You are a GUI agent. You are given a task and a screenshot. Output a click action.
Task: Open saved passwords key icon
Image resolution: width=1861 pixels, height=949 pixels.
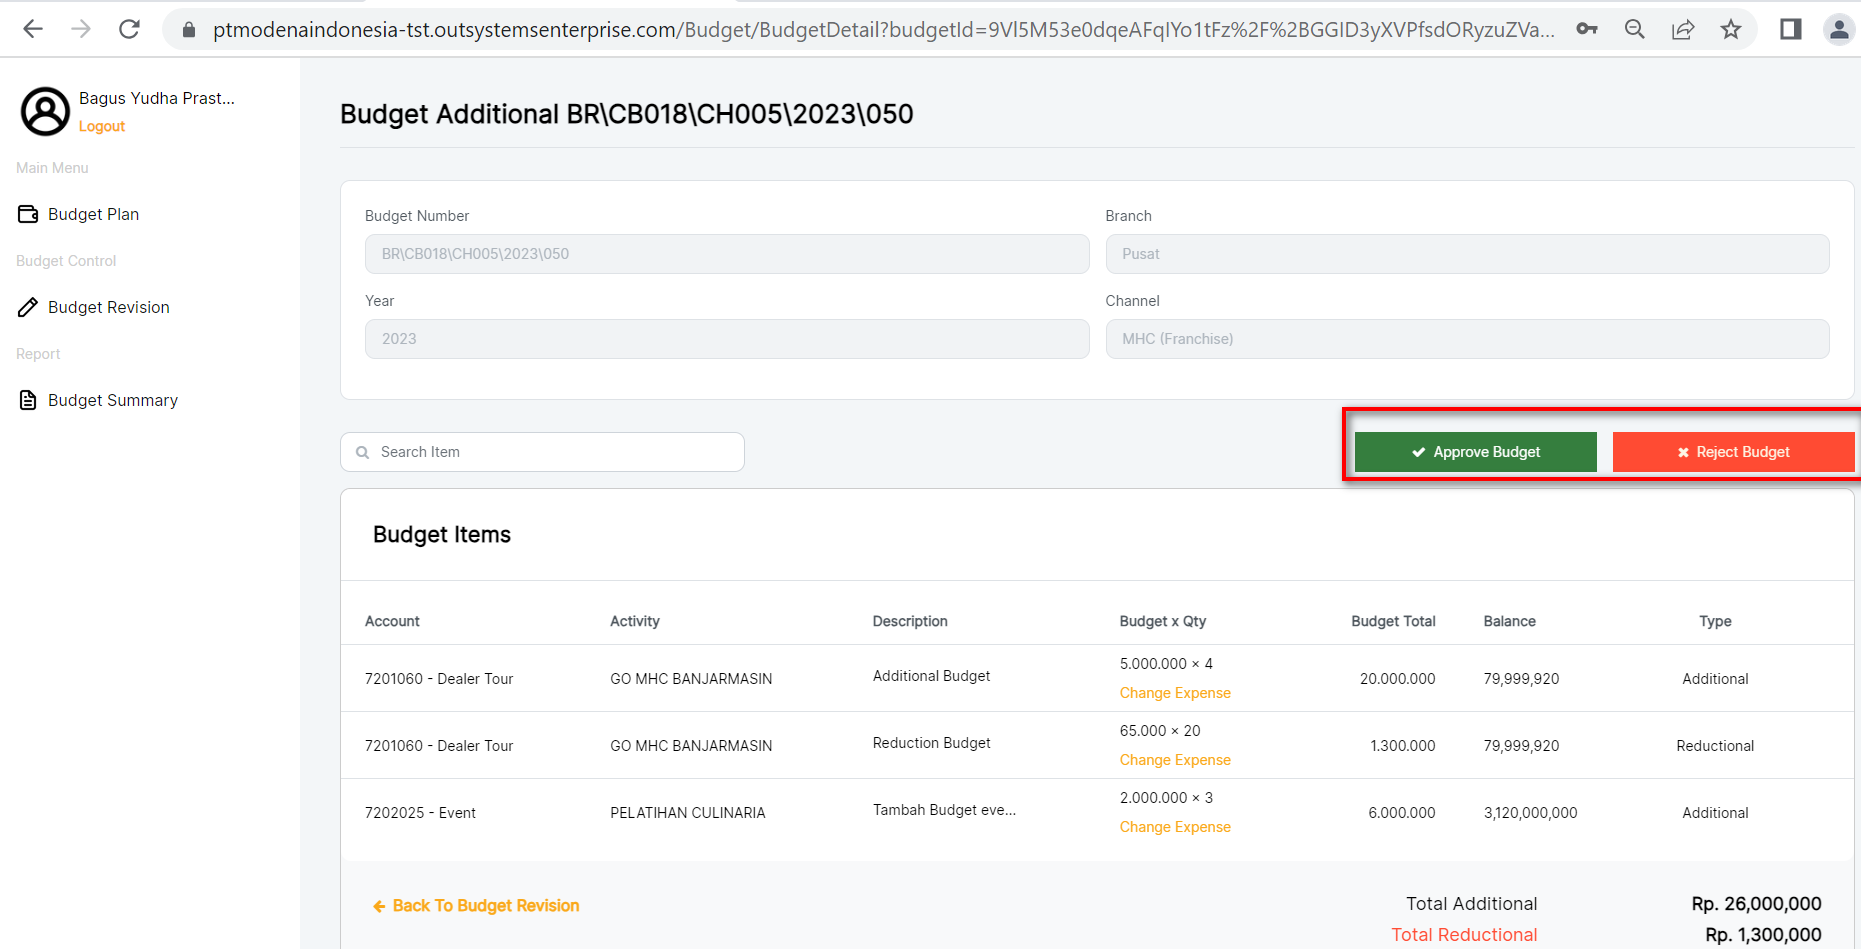(x=1587, y=29)
